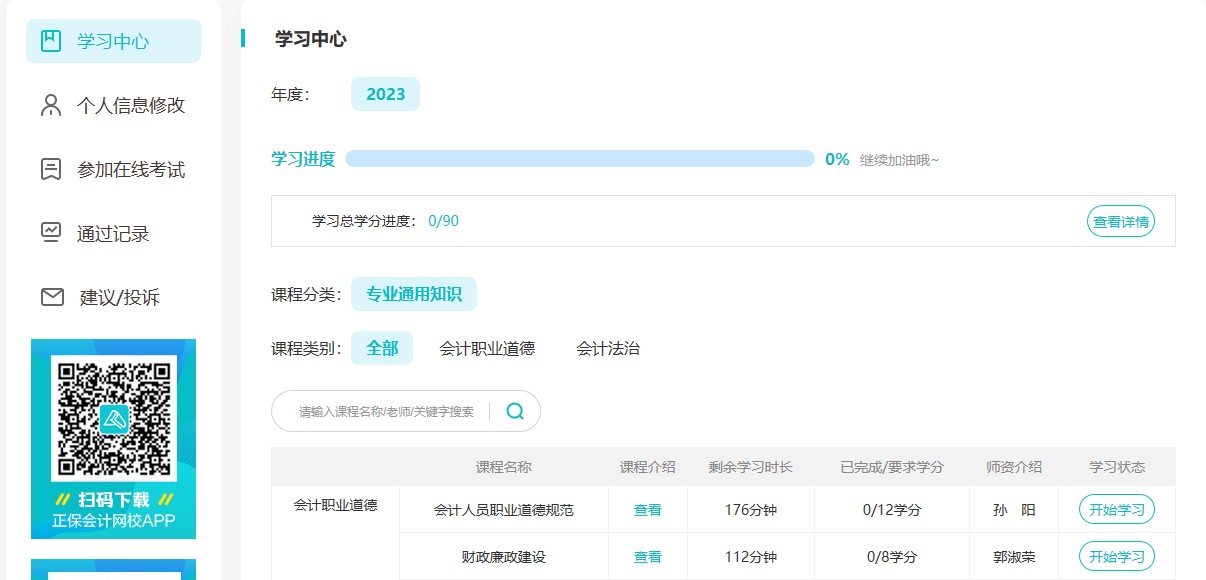1206x580 pixels.
Task: View introduction for 财政廉政建设
Action: pos(647,557)
